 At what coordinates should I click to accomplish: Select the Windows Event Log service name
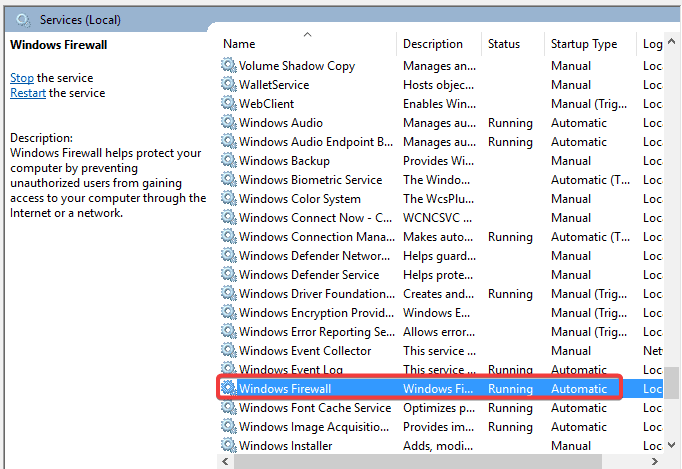291,369
